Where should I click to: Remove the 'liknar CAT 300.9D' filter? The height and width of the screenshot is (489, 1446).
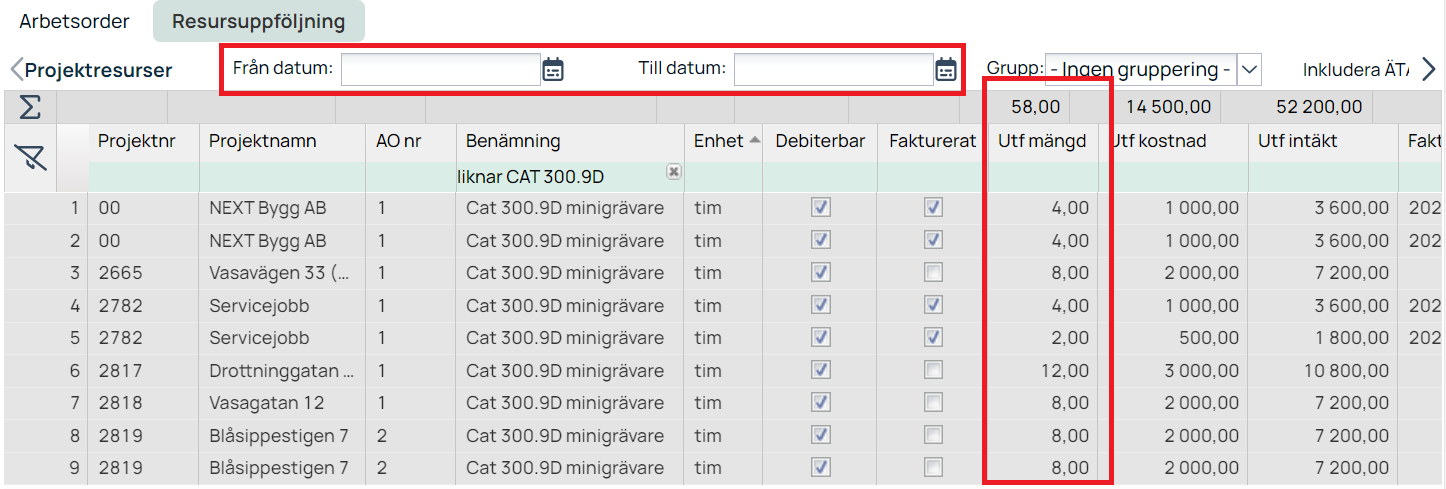(x=674, y=172)
